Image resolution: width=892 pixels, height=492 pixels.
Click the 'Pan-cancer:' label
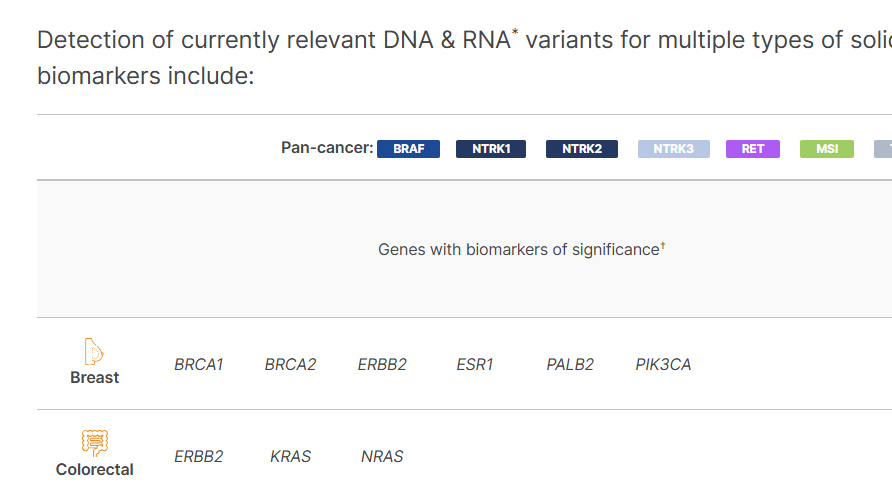tap(327, 149)
